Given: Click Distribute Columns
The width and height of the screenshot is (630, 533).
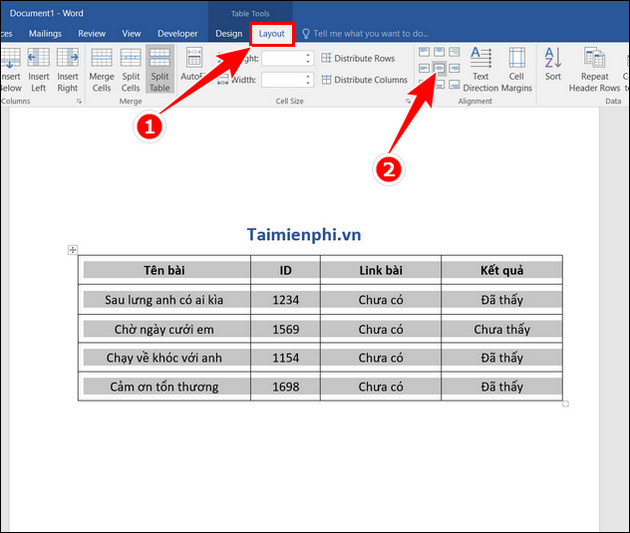Looking at the screenshot, I should coord(364,80).
